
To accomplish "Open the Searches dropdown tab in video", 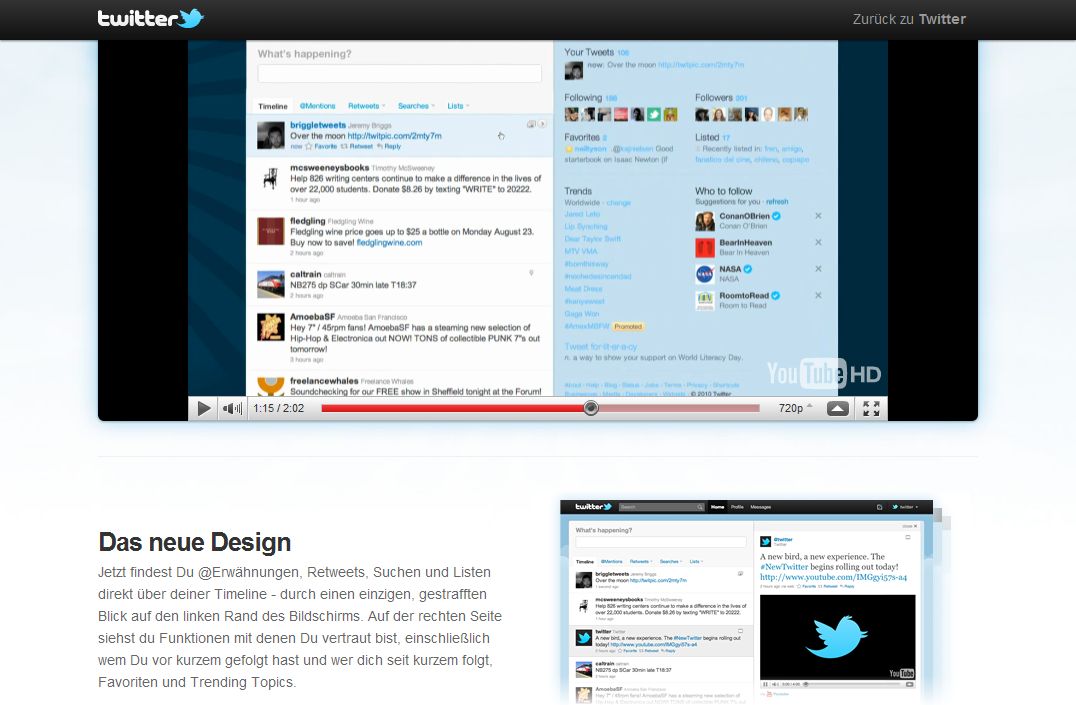I will pos(416,106).
